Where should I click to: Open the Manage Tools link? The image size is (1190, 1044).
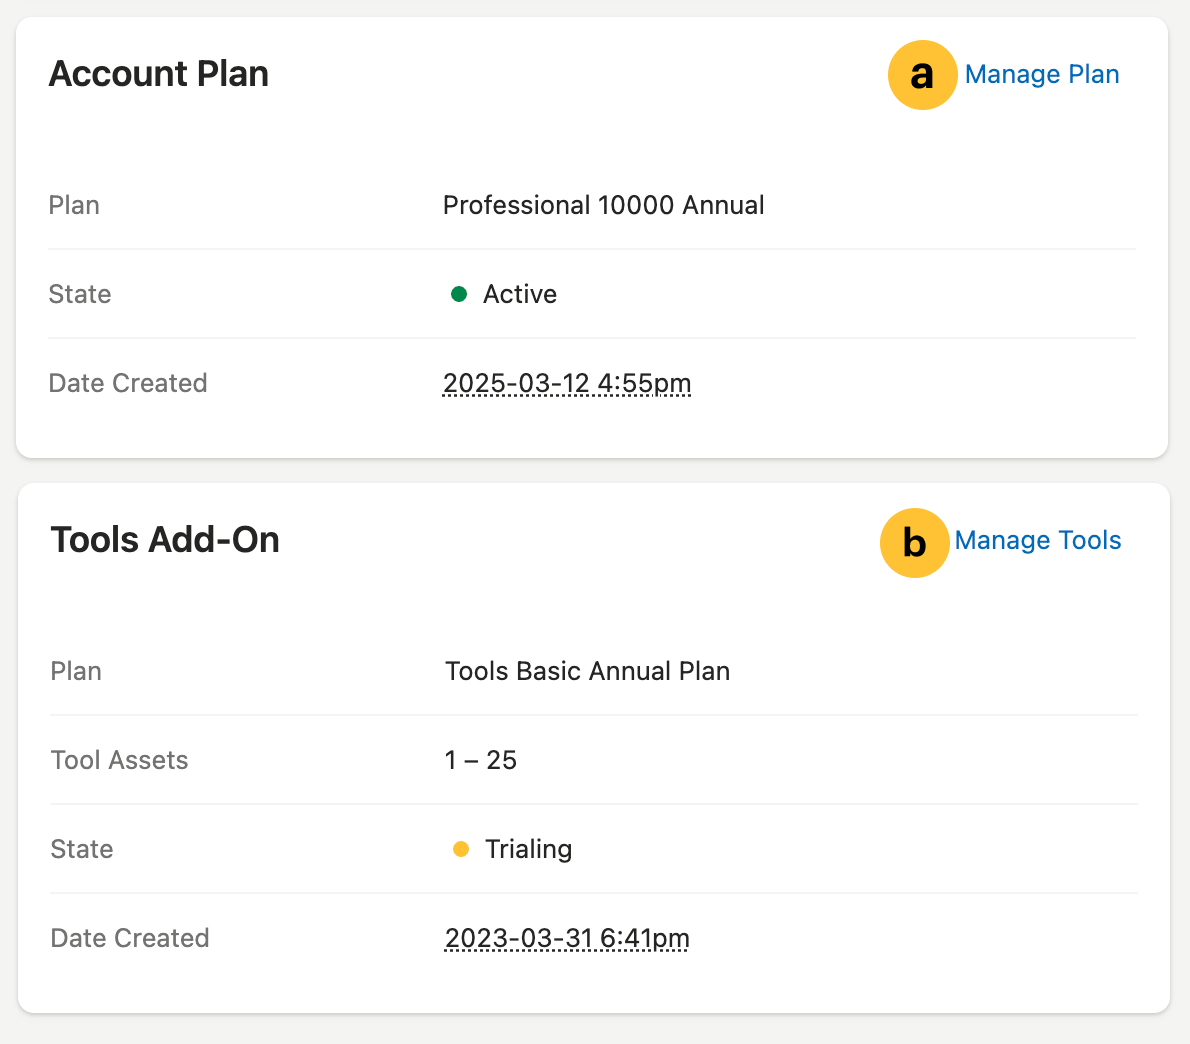[1037, 541]
